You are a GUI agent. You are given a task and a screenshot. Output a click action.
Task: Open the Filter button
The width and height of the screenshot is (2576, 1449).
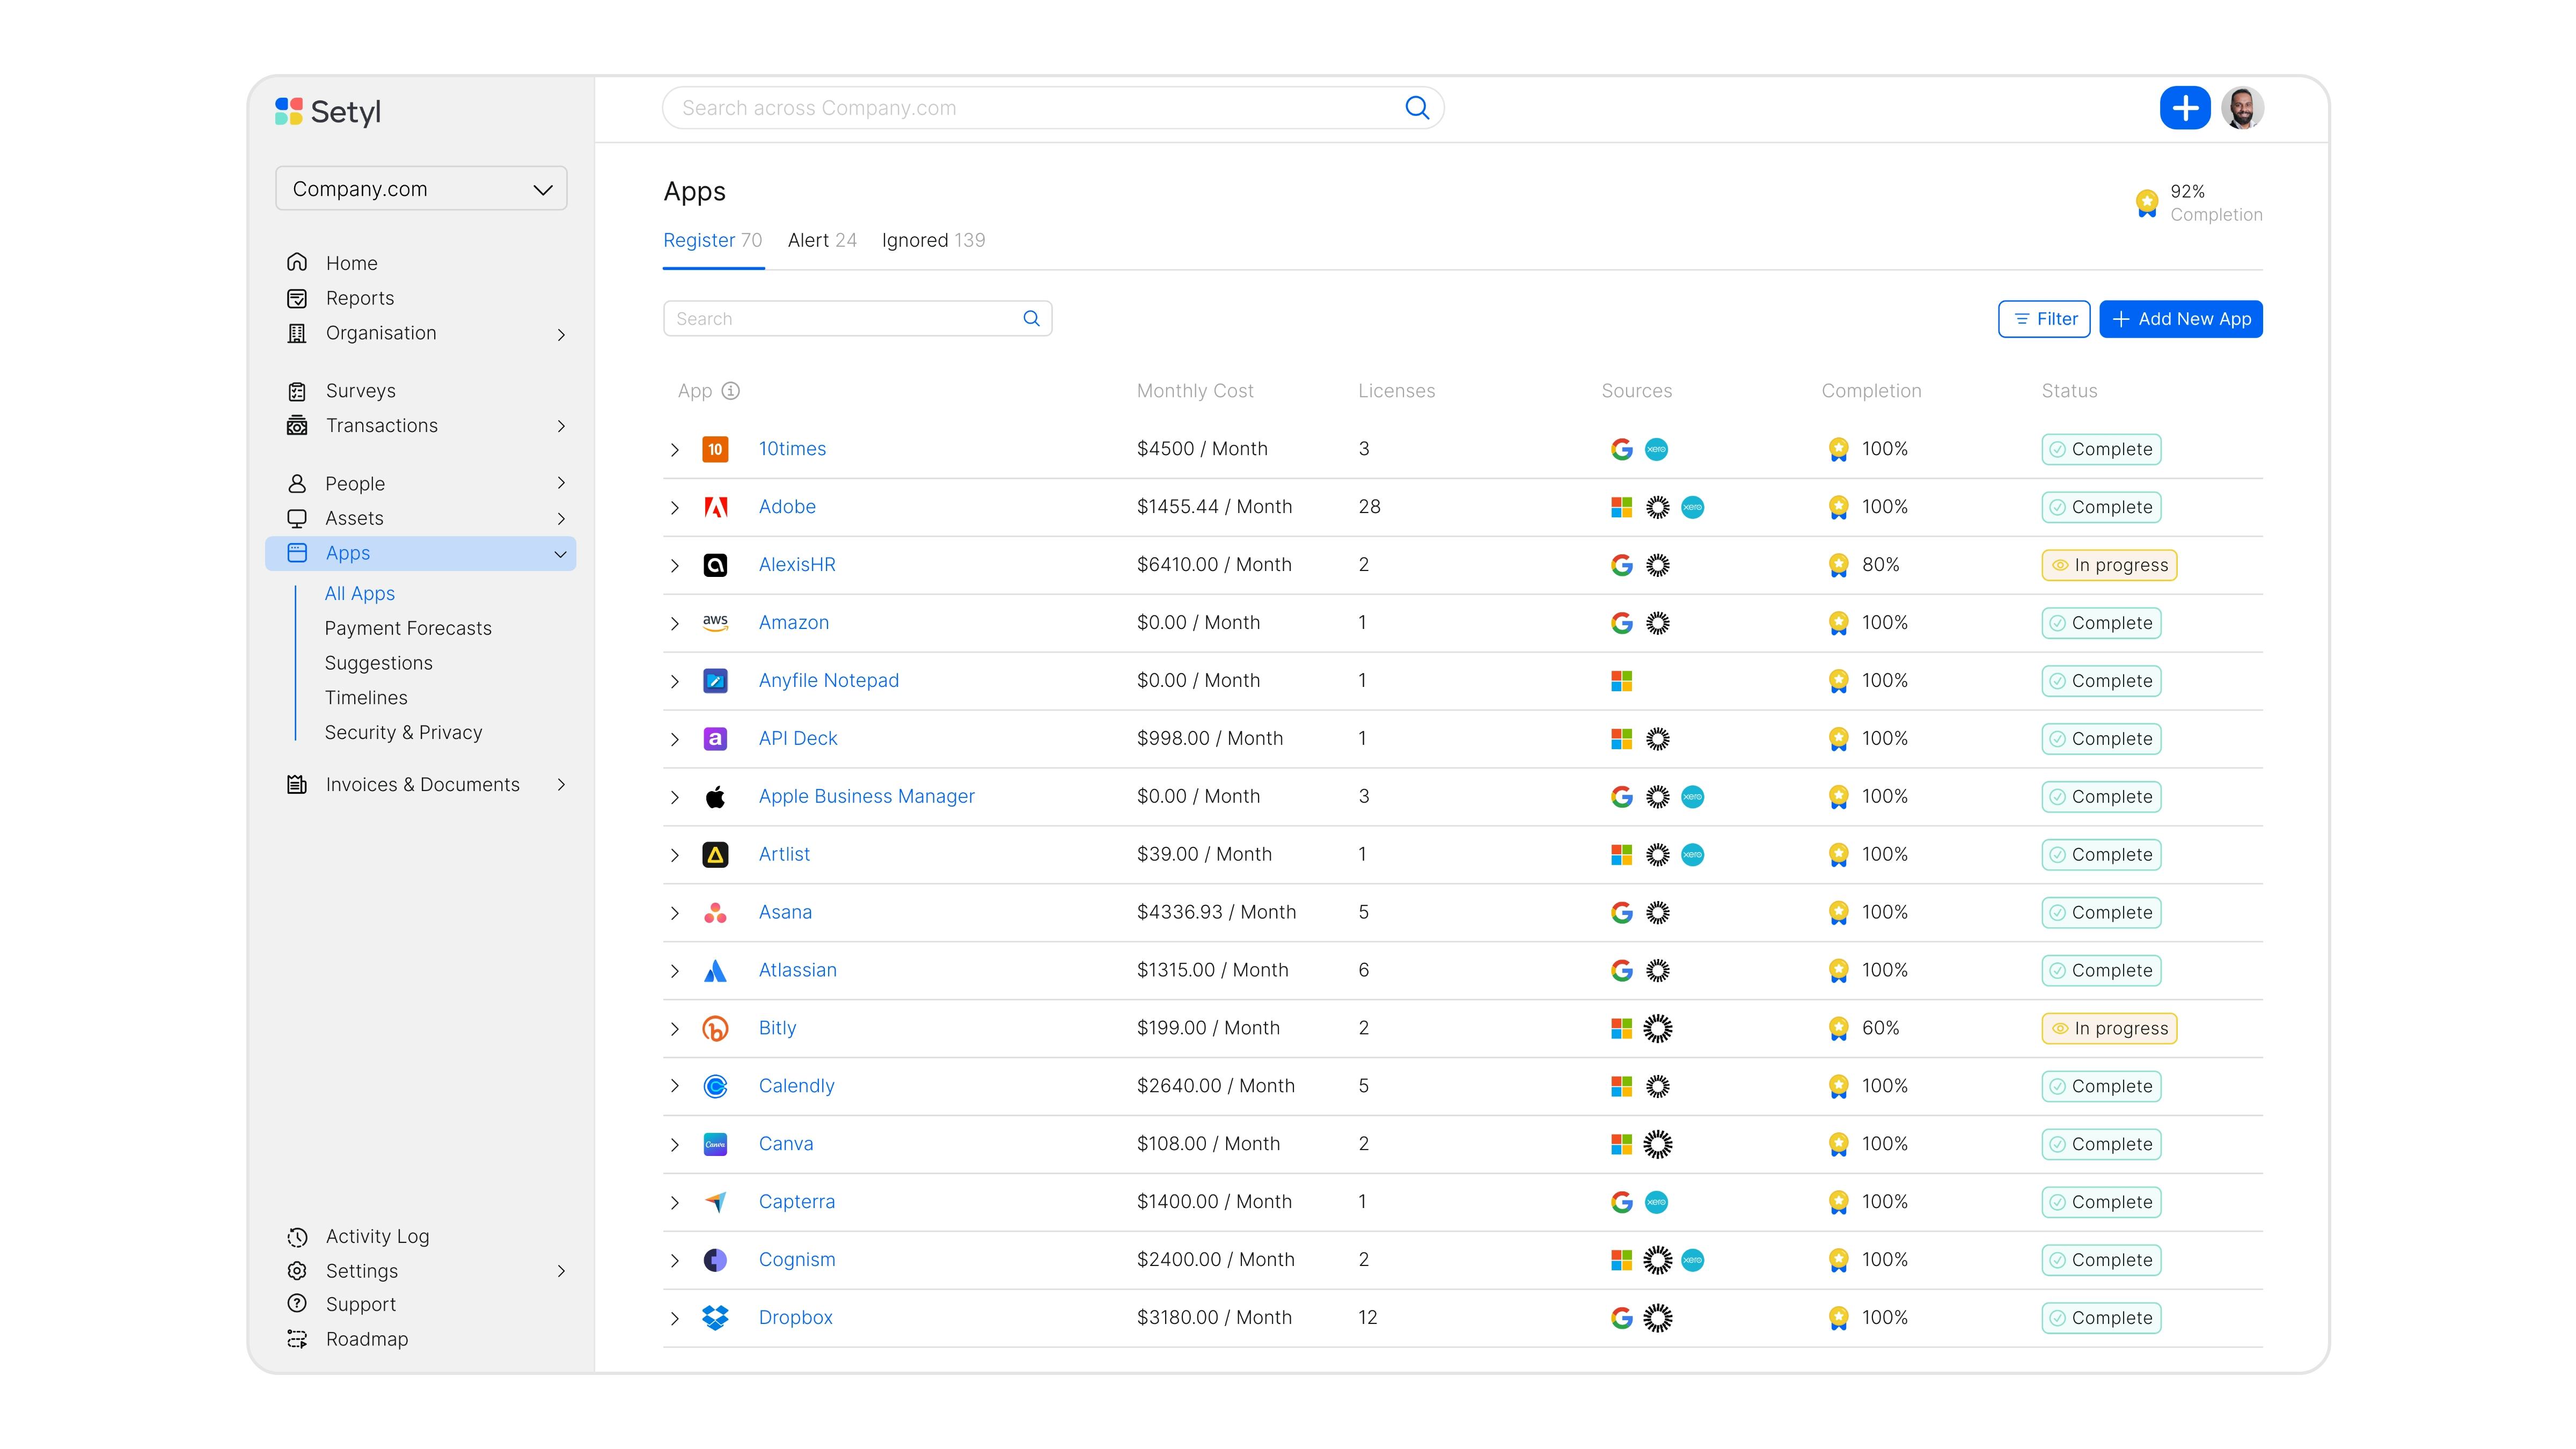2043,319
